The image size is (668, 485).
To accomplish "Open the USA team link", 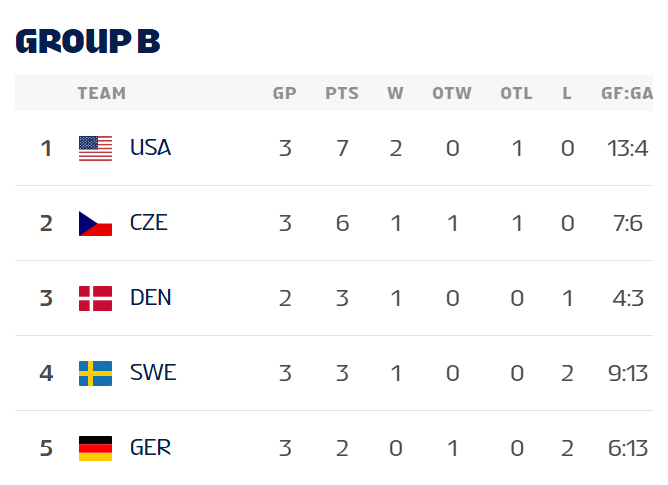I will [150, 148].
